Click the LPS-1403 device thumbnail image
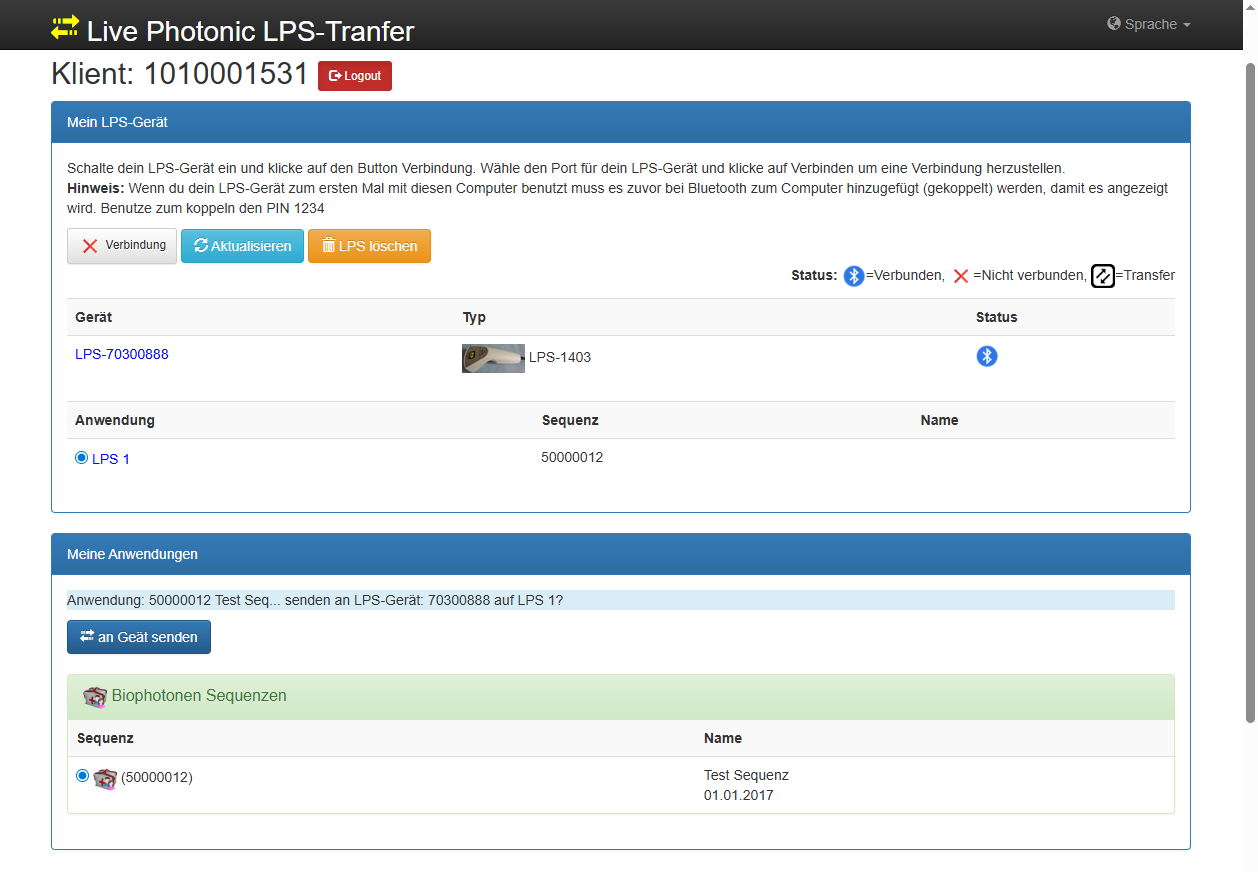 click(x=493, y=358)
